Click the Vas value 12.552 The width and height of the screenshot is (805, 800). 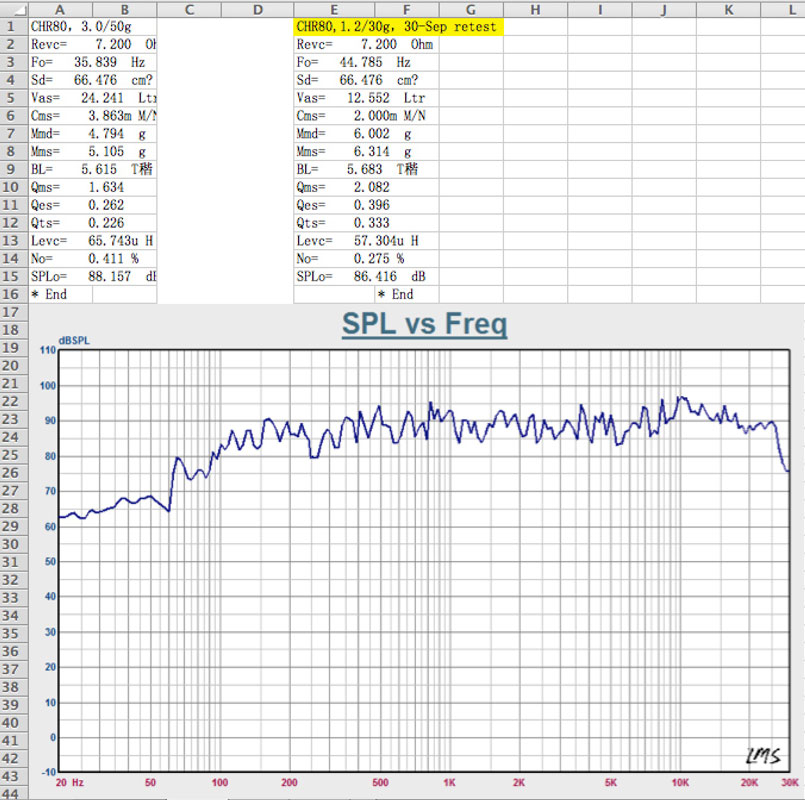368,98
